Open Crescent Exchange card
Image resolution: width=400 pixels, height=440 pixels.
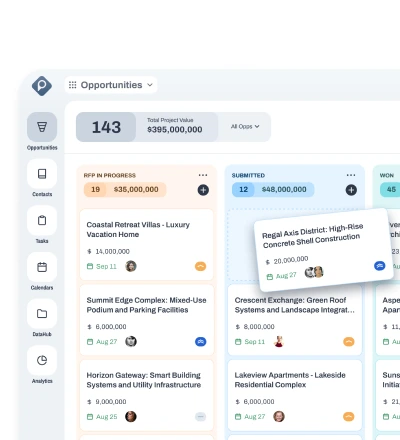(x=295, y=320)
